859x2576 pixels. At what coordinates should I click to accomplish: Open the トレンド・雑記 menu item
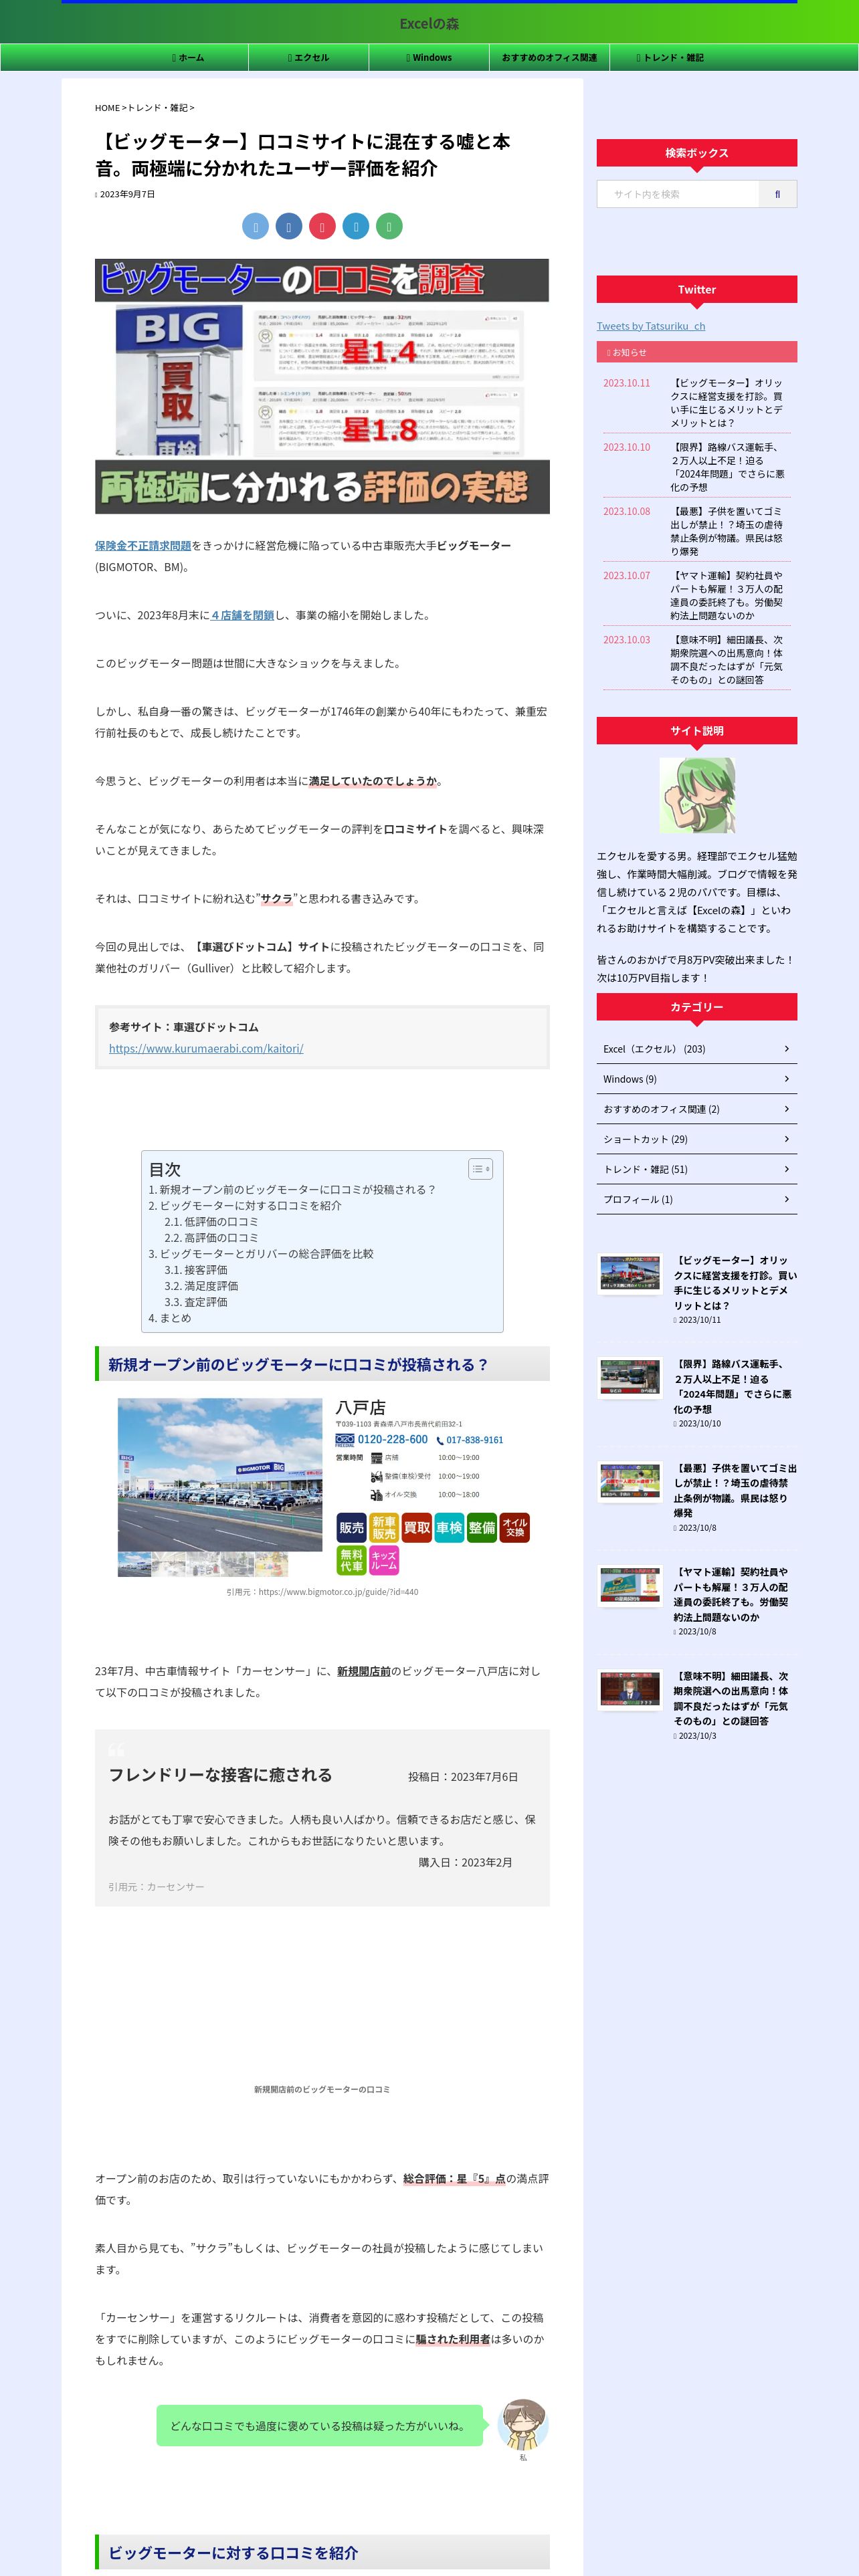coord(670,58)
